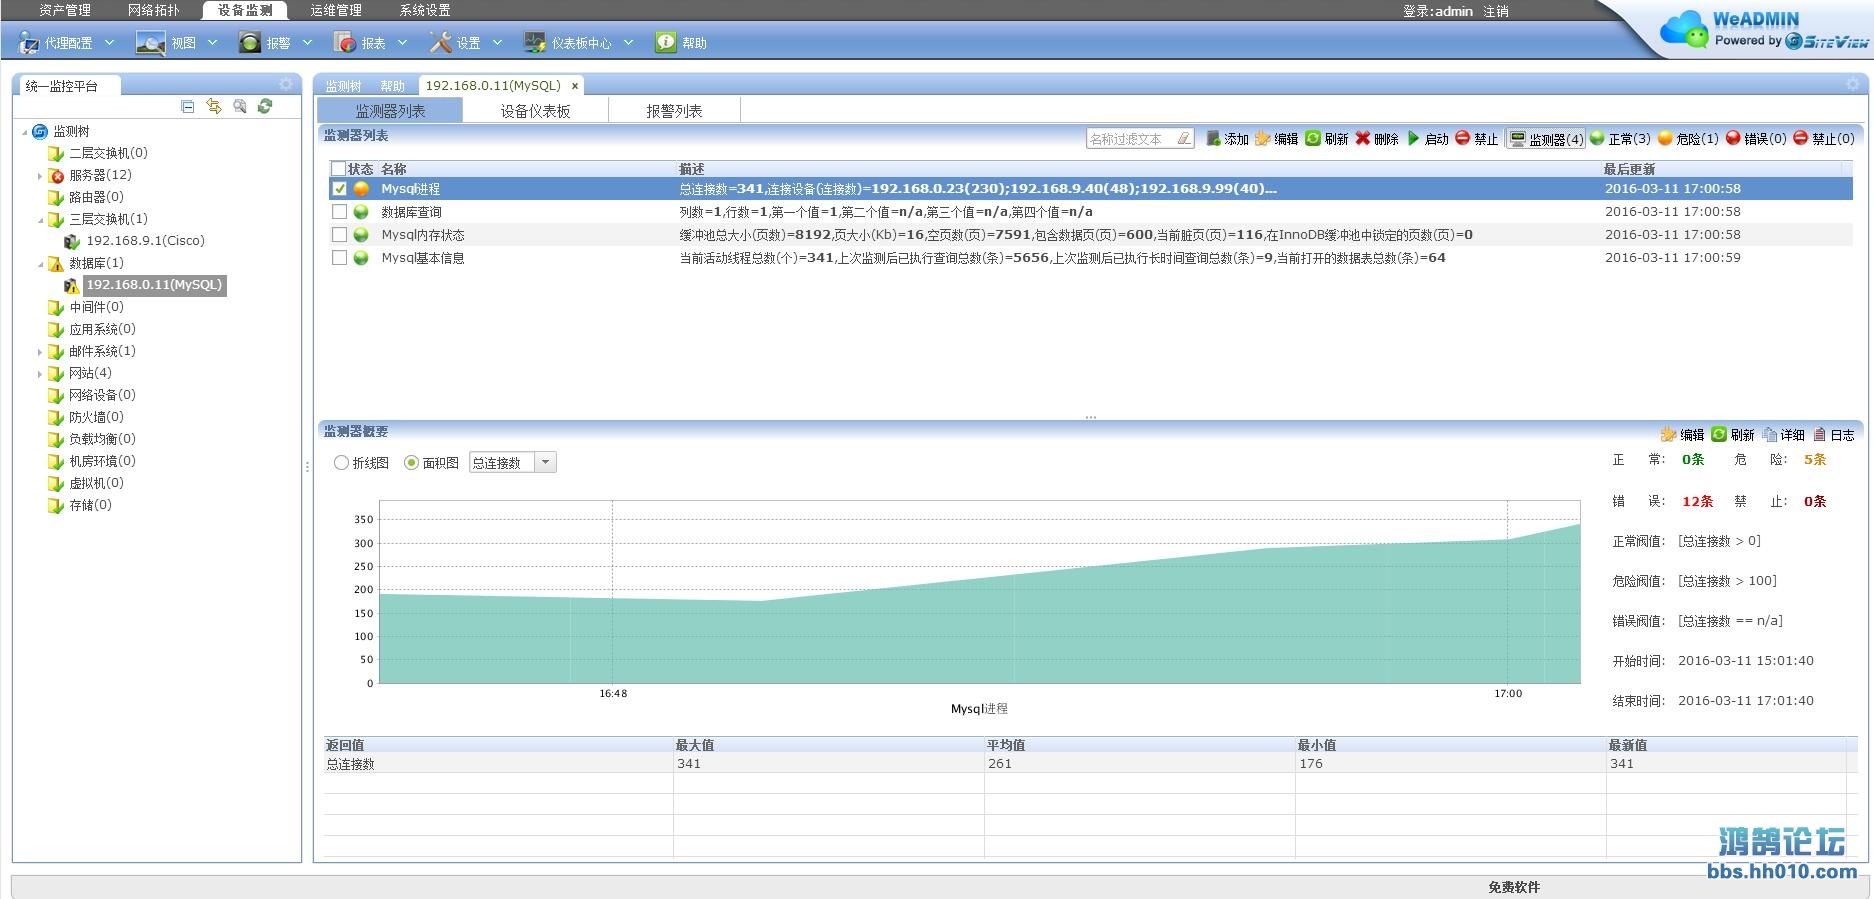Collapse all tree nodes with the minus-box icon
The image size is (1874, 899).
tap(187, 106)
